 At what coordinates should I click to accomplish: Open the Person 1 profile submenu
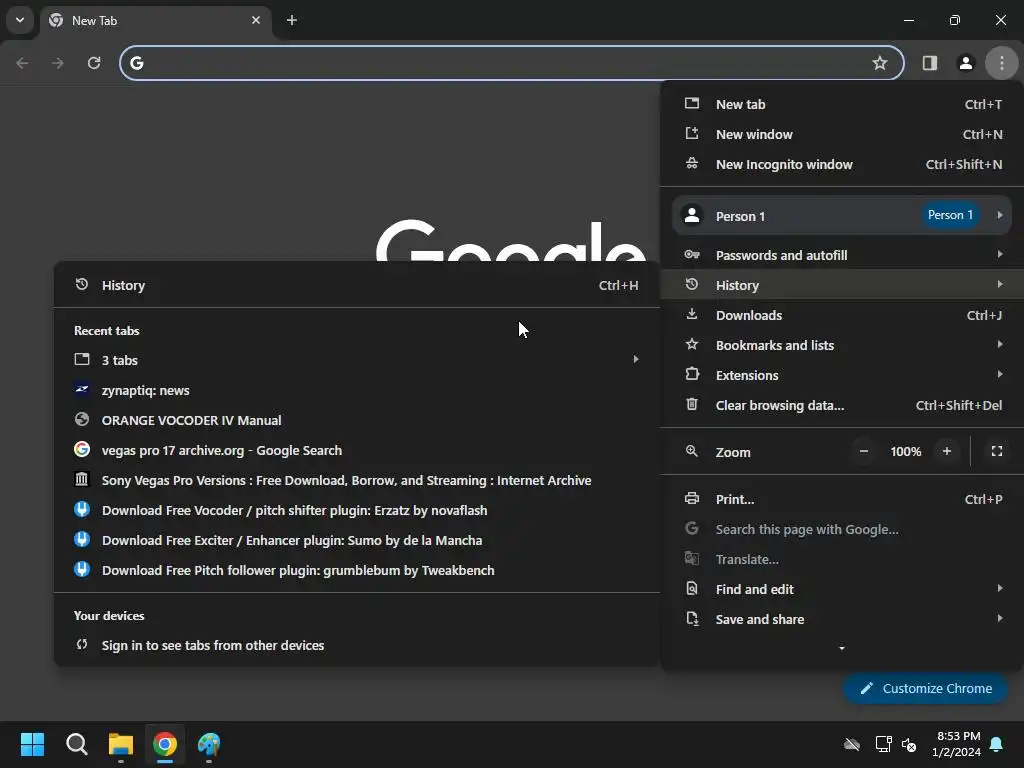pyautogui.click(x=842, y=216)
